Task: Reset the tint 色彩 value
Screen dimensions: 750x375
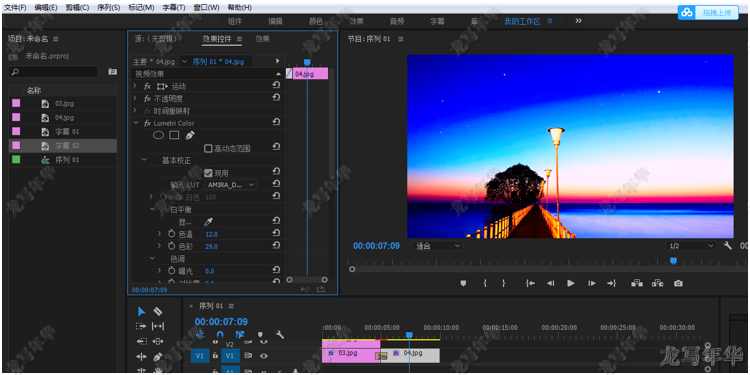Action: tap(276, 245)
